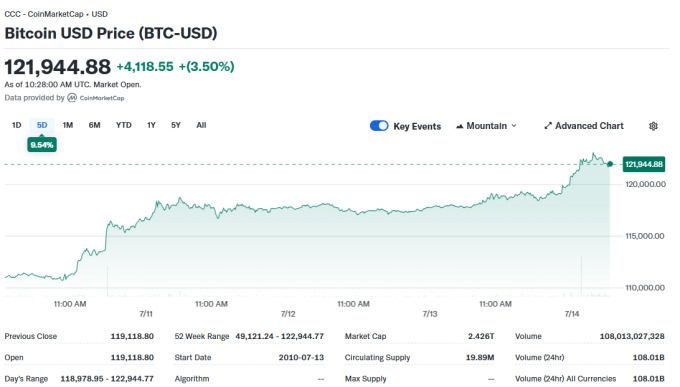The width and height of the screenshot is (680, 387).
Task: Switch to the 6M range
Action: [94, 125]
